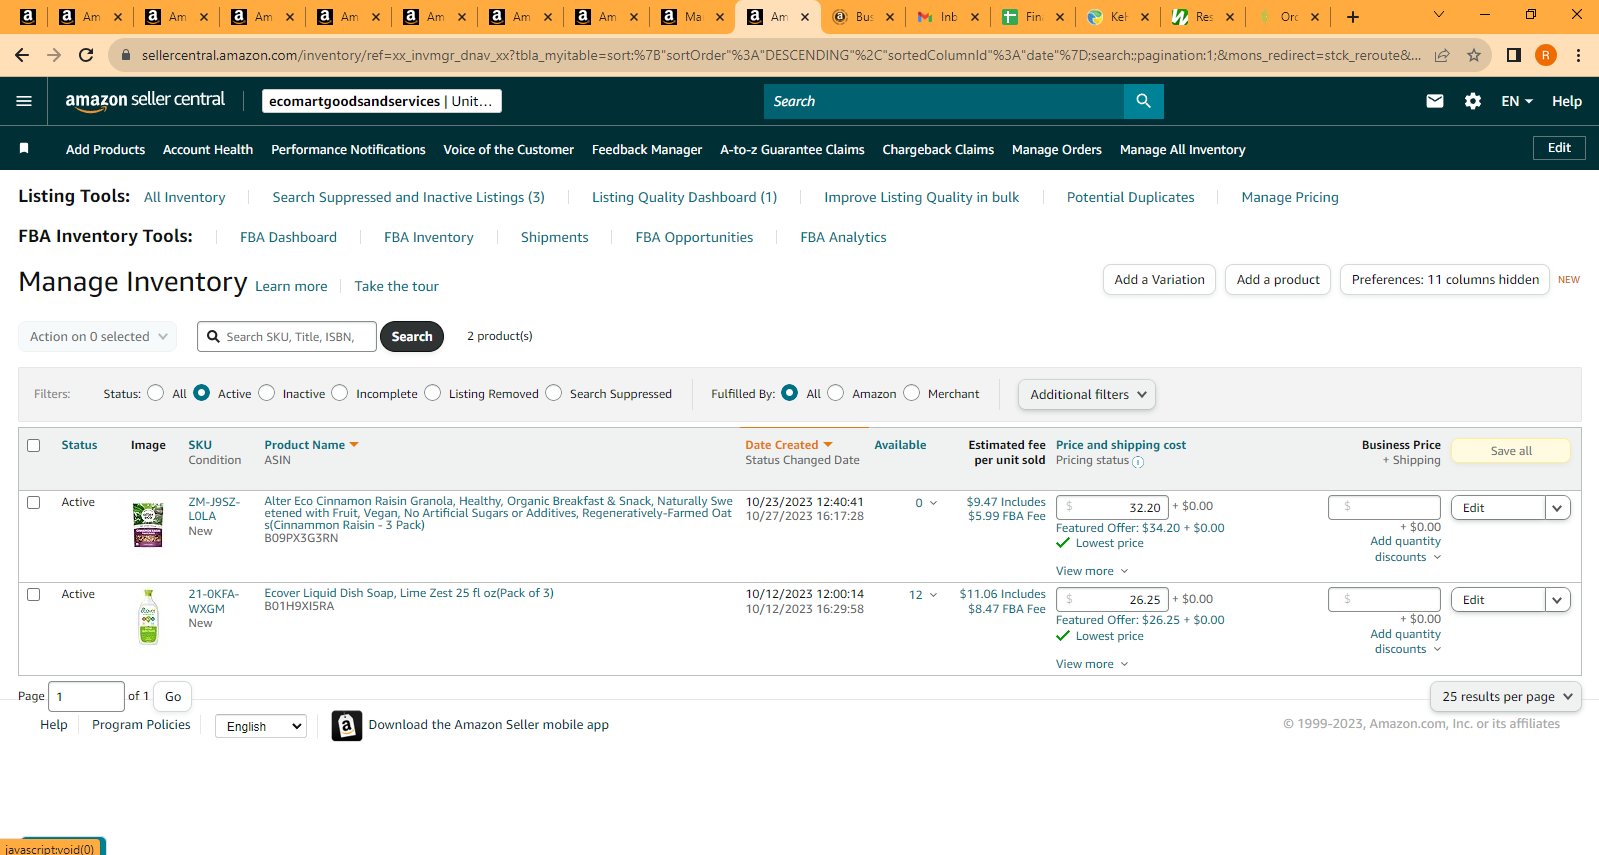Select the Search Suppressed radio button
Image resolution: width=1599 pixels, height=855 pixels.
click(553, 393)
